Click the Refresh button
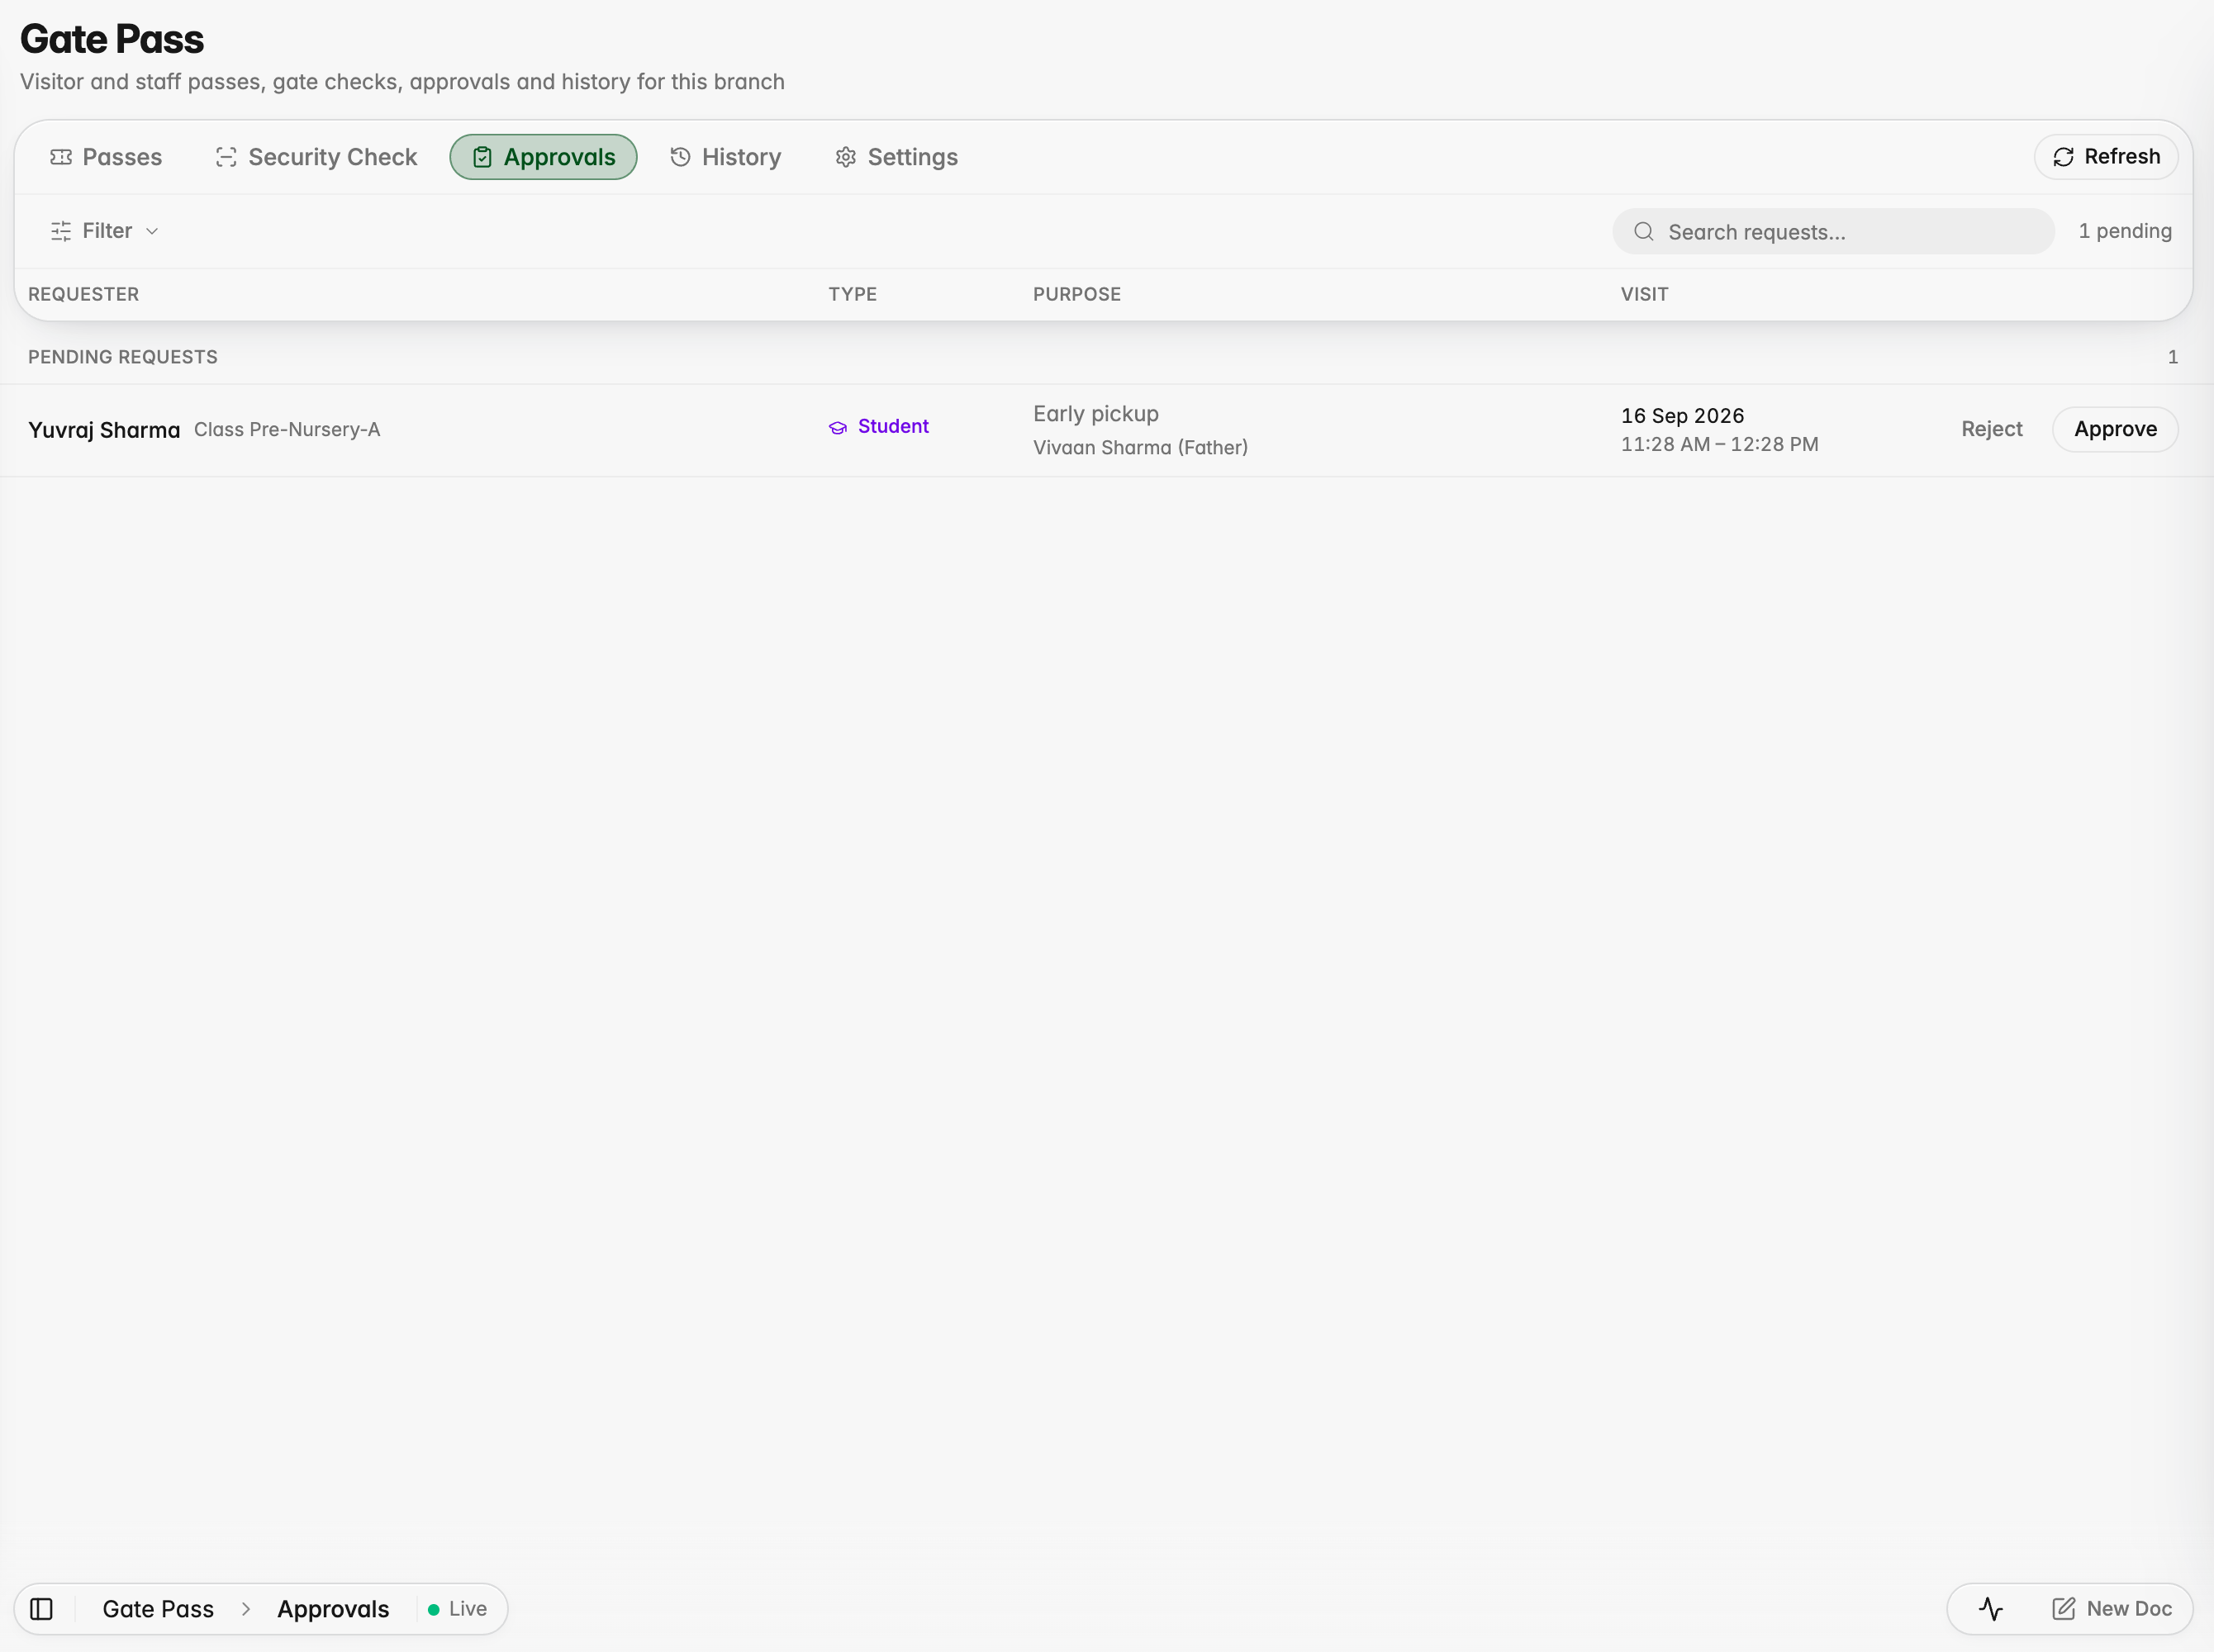2214x1652 pixels. pos(2106,157)
